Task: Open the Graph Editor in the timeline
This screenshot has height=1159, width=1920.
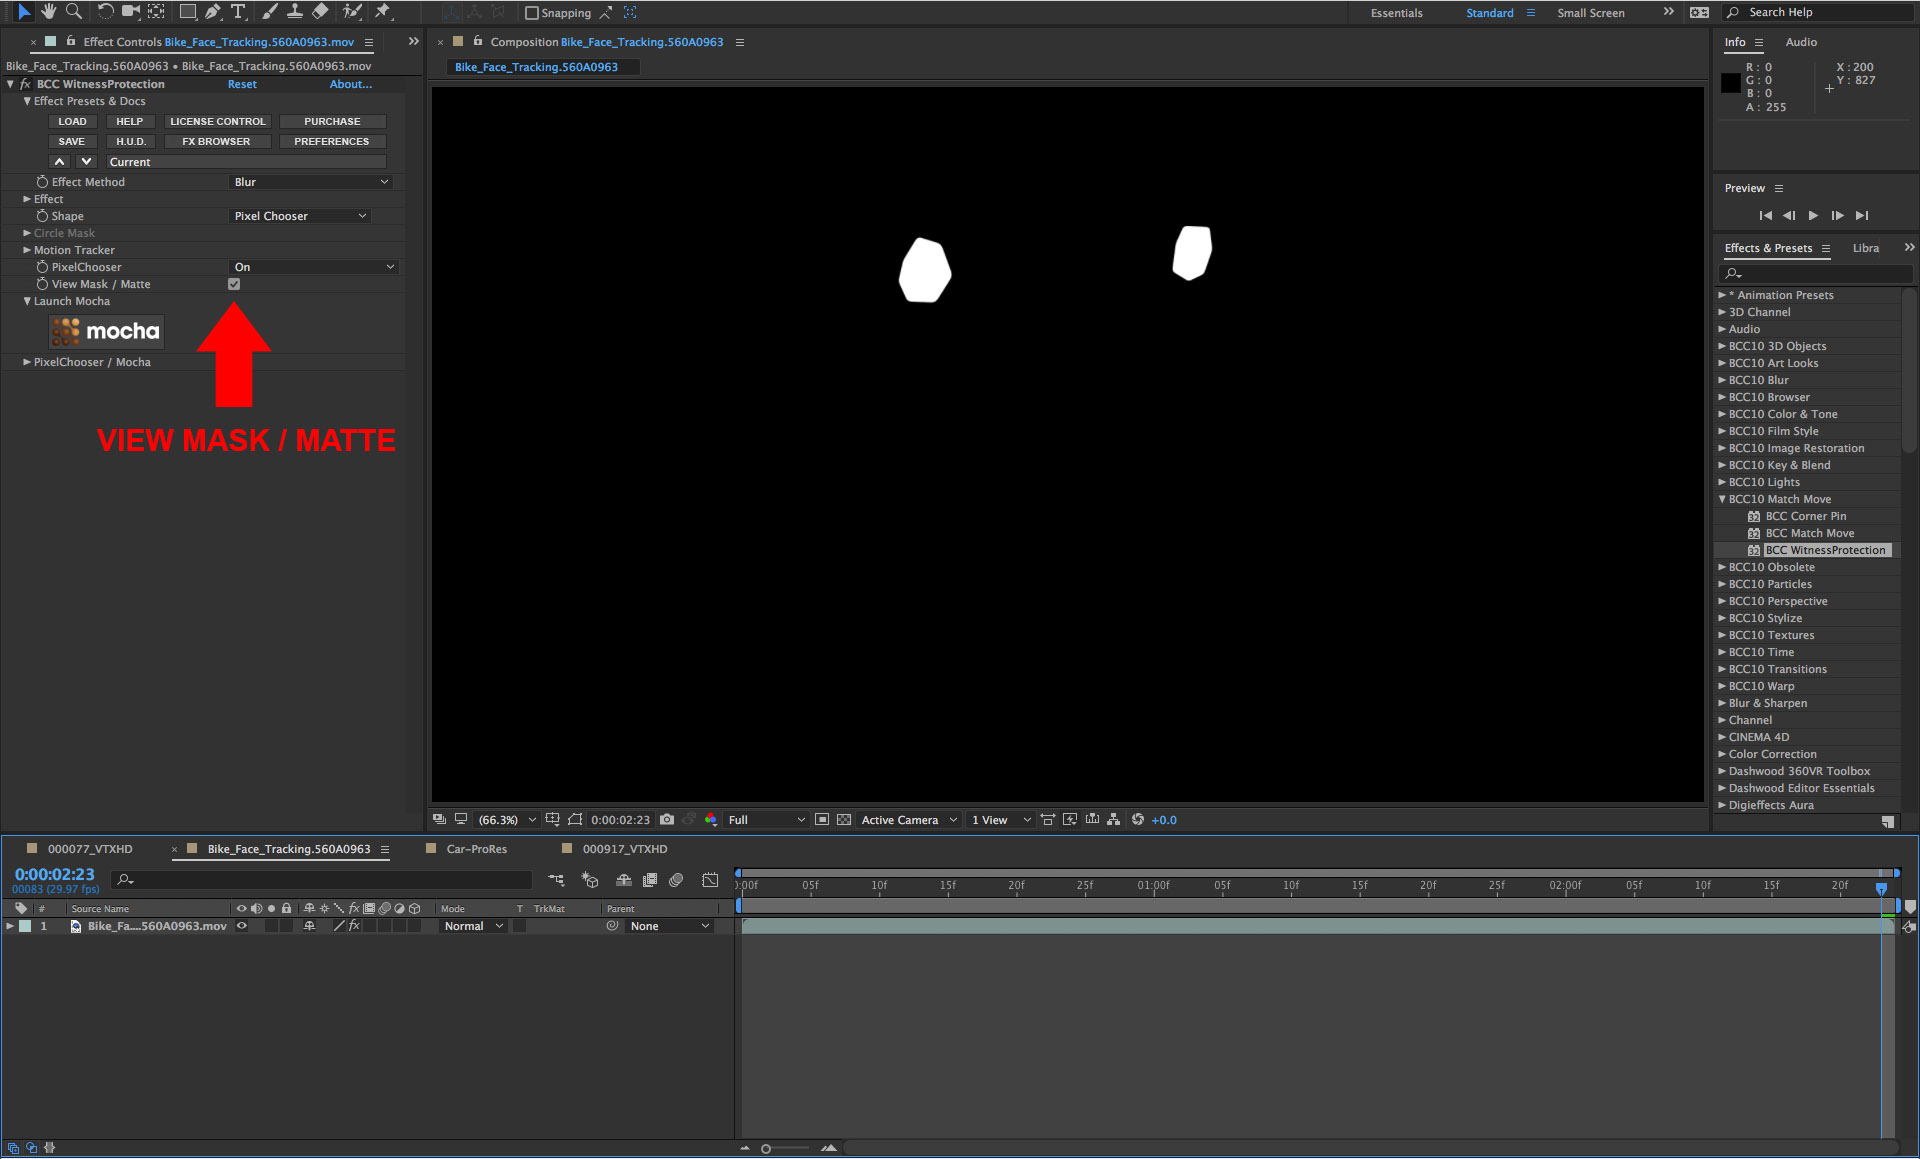Action: pos(711,880)
